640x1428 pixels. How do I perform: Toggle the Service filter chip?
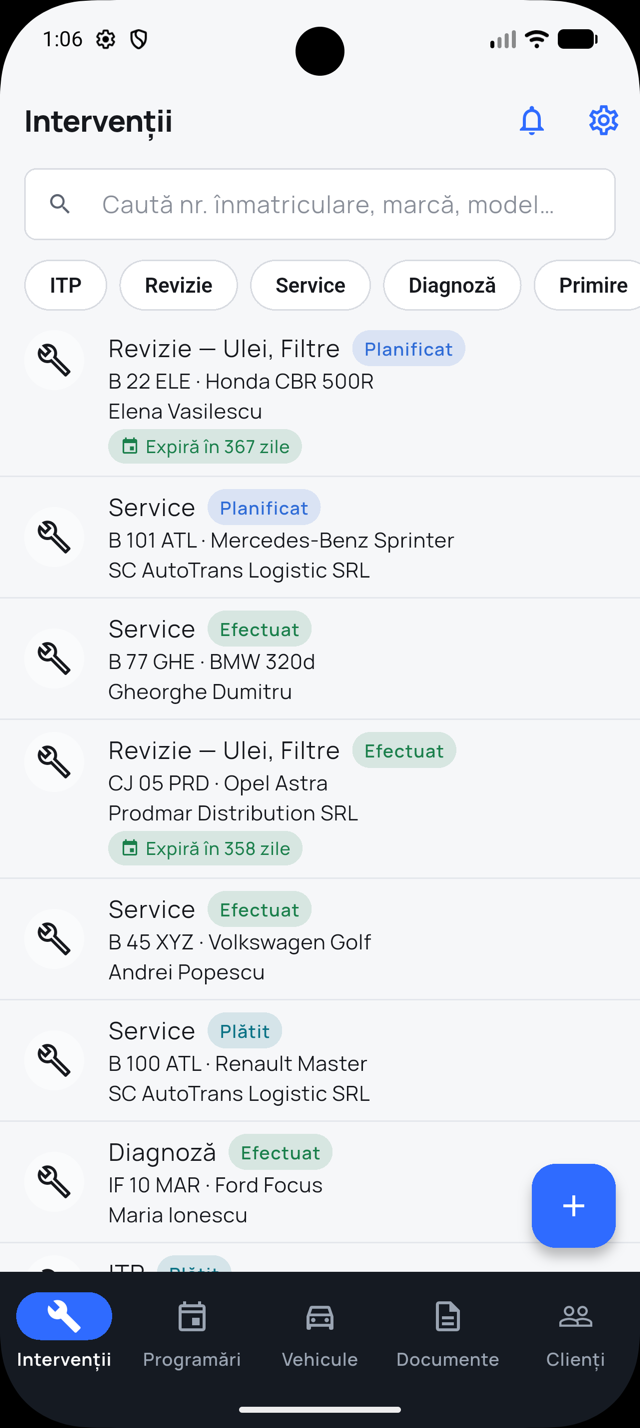(310, 285)
